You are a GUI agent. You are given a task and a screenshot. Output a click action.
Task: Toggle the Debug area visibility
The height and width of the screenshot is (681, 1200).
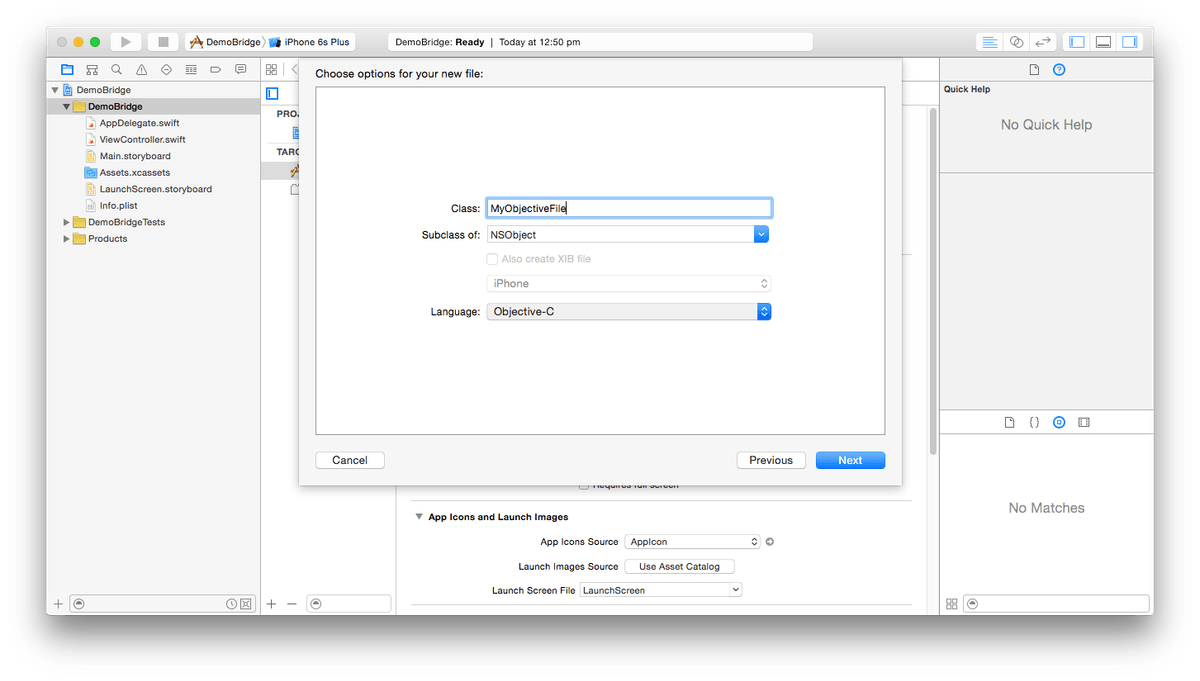(x=1104, y=42)
